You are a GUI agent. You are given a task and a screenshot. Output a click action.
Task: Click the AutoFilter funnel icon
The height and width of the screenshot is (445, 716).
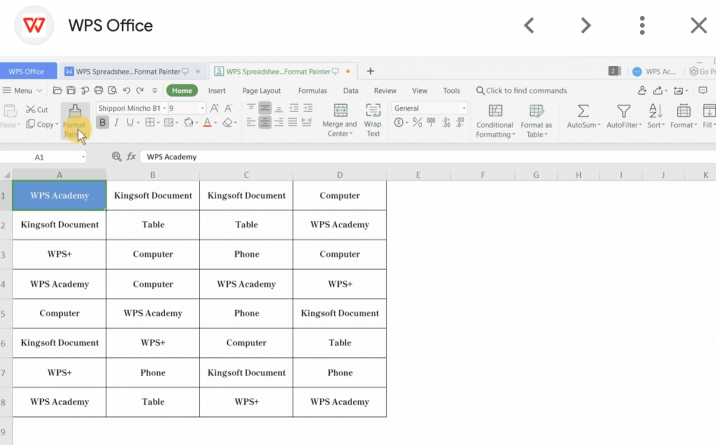(624, 111)
